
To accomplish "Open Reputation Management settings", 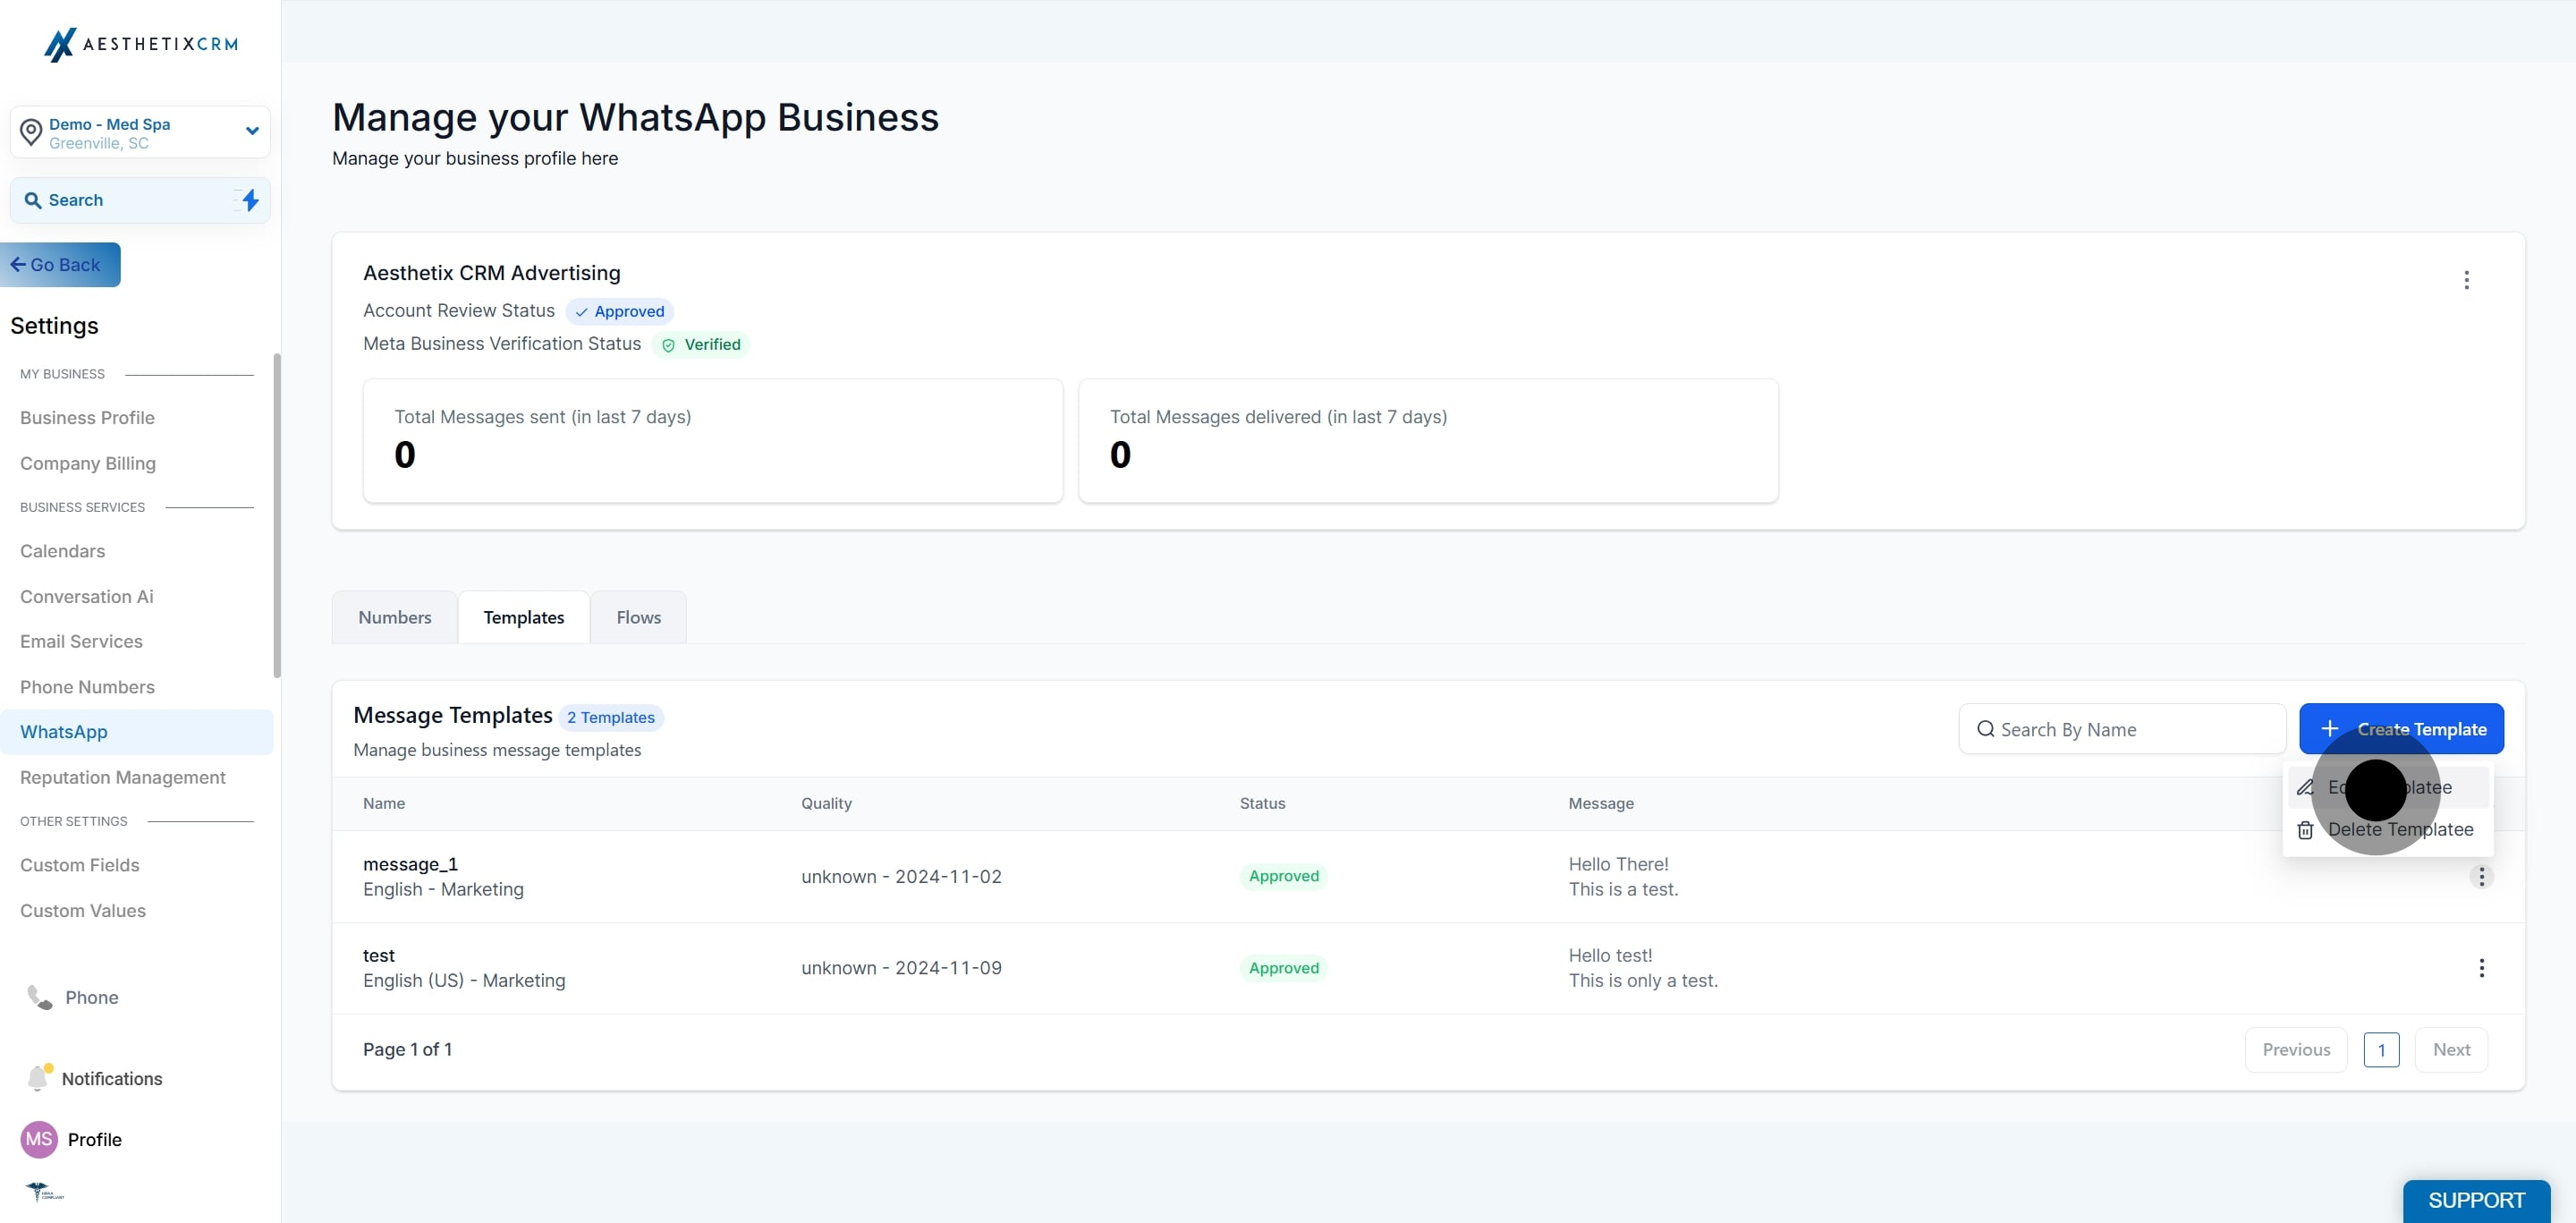I will (123, 777).
